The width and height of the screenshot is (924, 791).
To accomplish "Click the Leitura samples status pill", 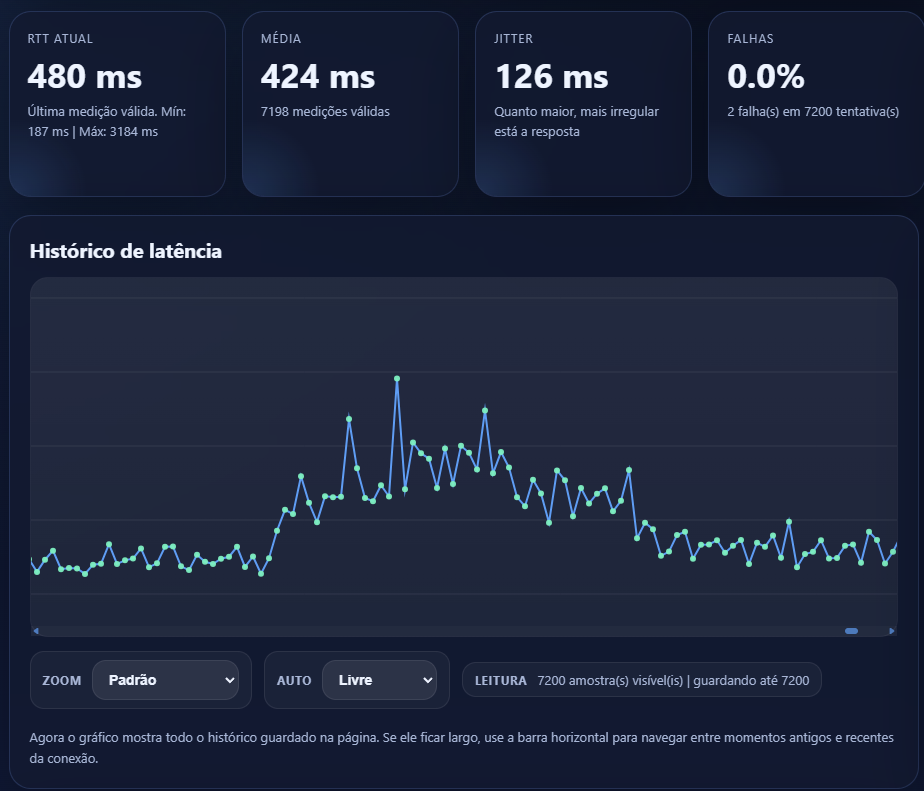I will pyautogui.click(x=641, y=680).
